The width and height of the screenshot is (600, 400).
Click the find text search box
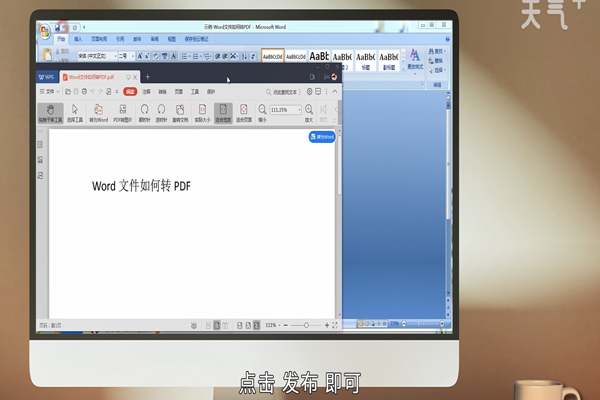coord(282,92)
